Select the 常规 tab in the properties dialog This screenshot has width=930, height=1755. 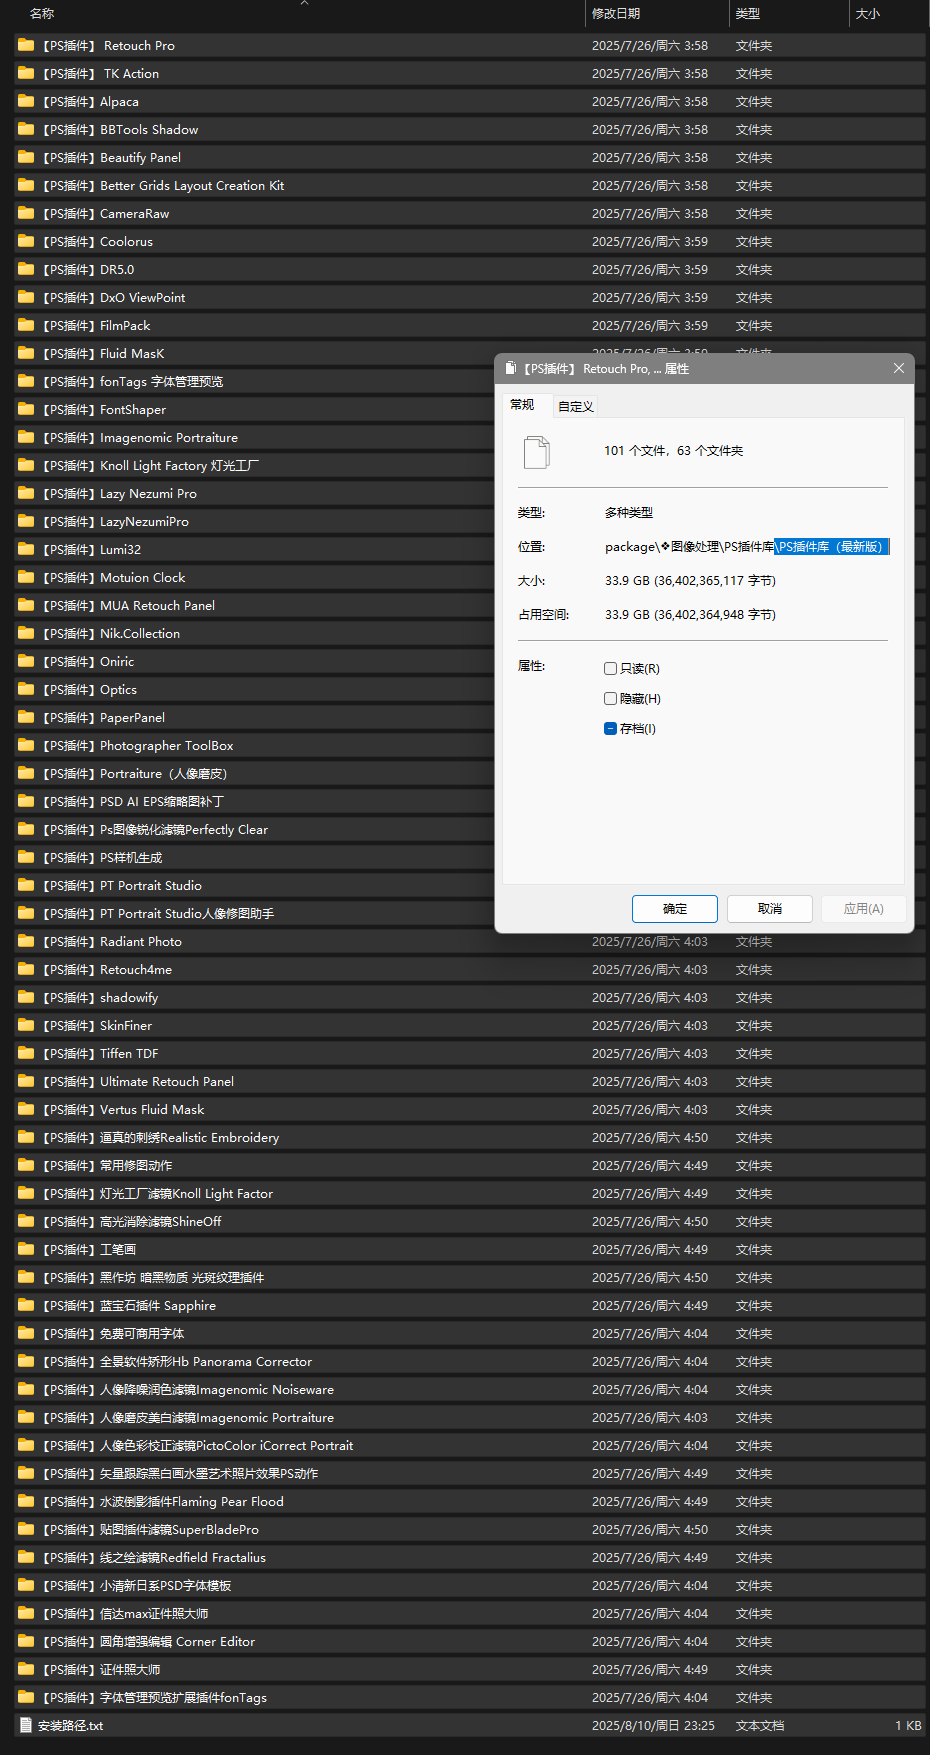[522, 405]
